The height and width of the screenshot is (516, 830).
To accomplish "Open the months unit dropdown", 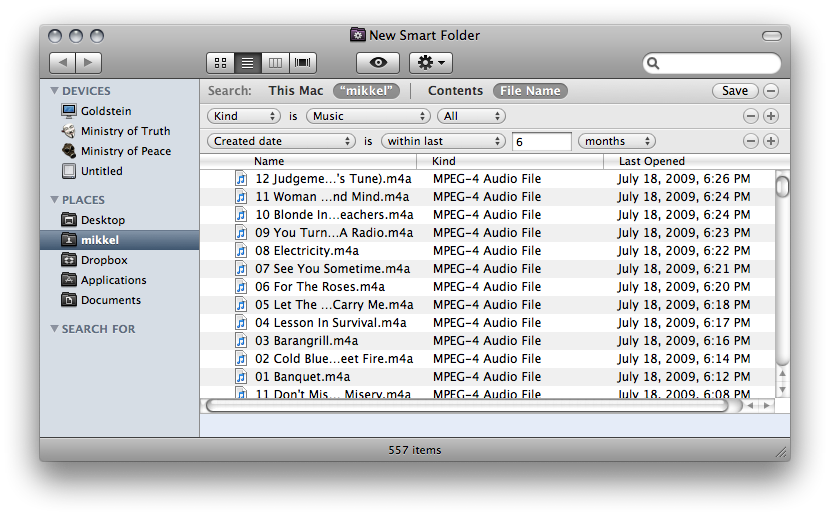I will 617,141.
